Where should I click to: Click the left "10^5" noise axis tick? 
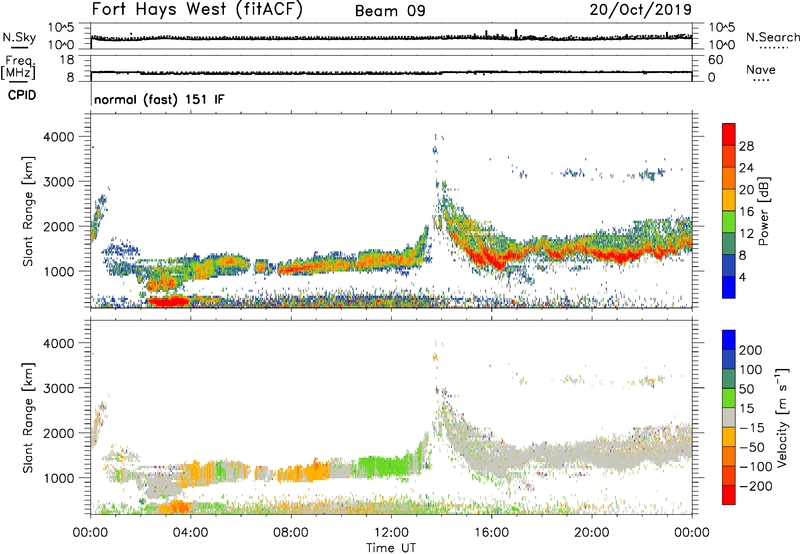pos(61,28)
